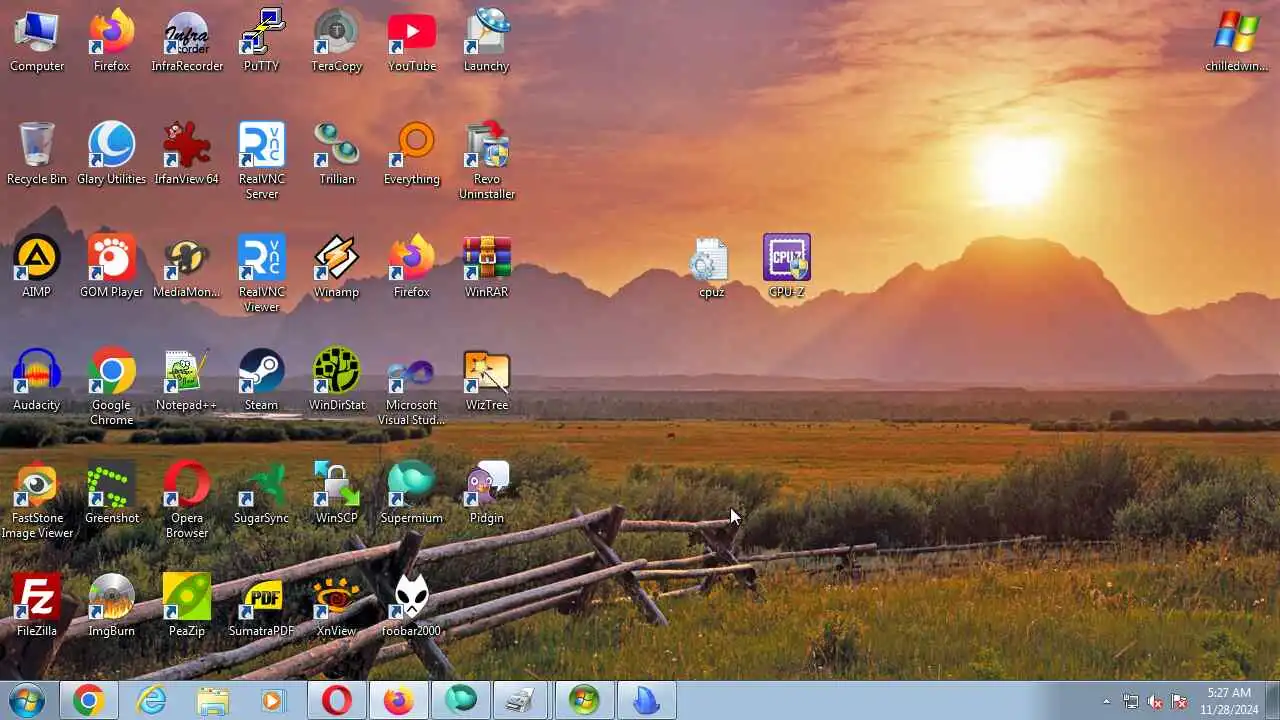The height and width of the screenshot is (720, 1280).
Task: Open WinDirStat from the desktop
Action: (337, 380)
